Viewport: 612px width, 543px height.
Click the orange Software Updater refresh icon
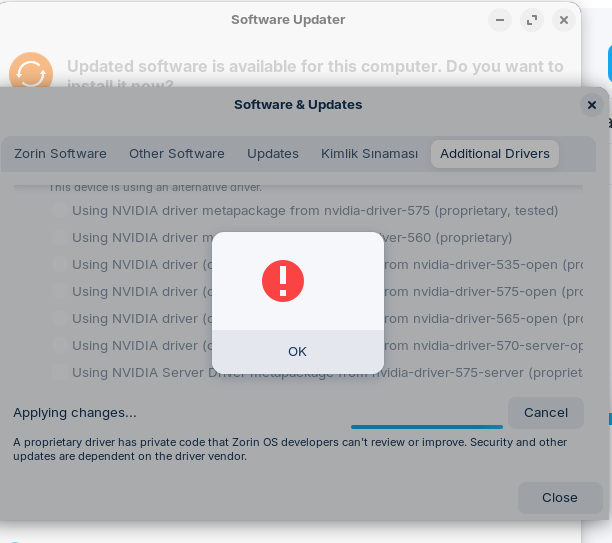pos(31,70)
